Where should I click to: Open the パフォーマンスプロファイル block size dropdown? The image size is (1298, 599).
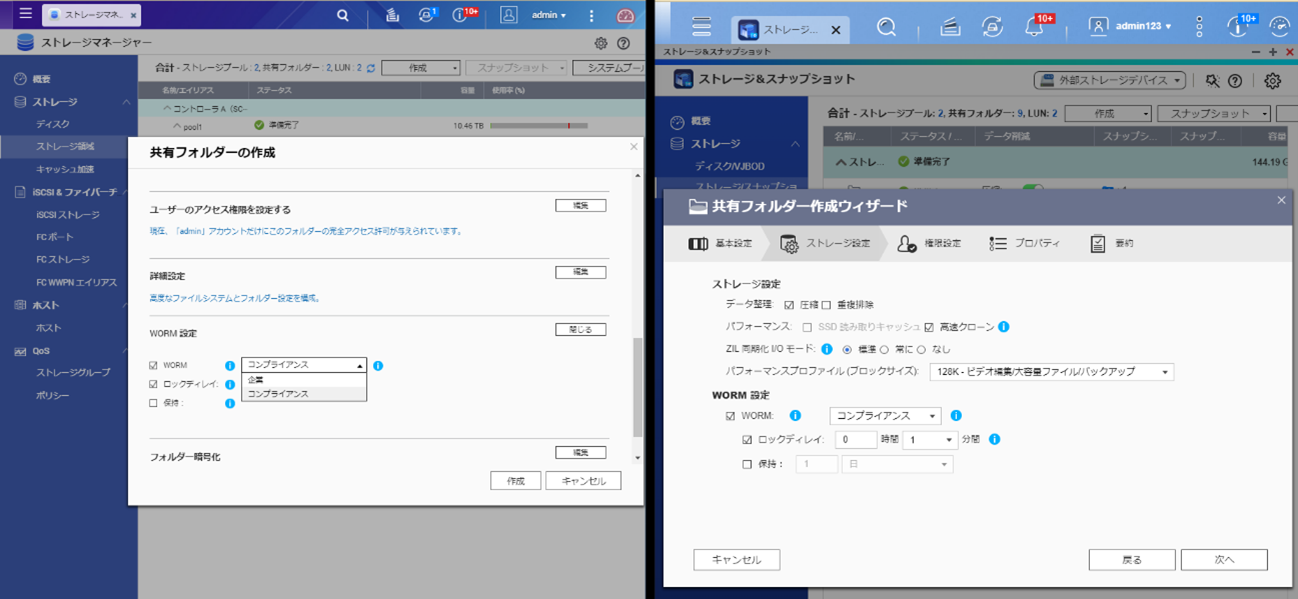(1051, 372)
